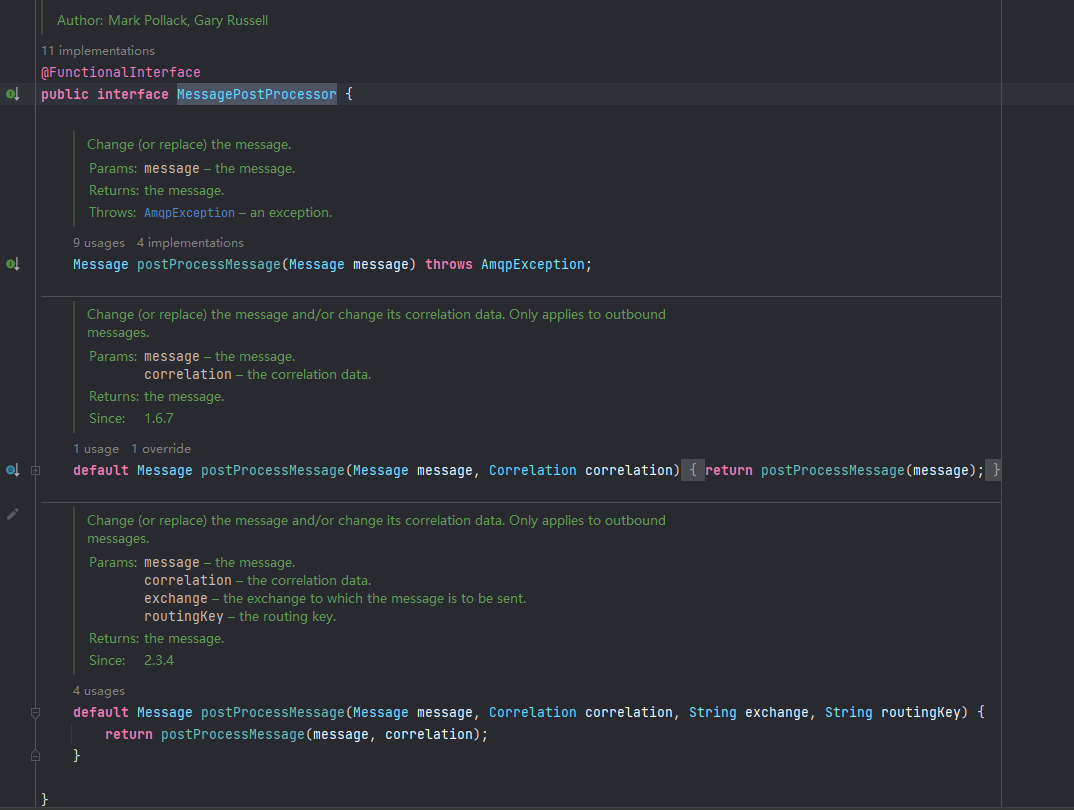Select the highlighted MessagePostProcessor interface name
This screenshot has width=1074, height=810.
[x=257, y=94]
